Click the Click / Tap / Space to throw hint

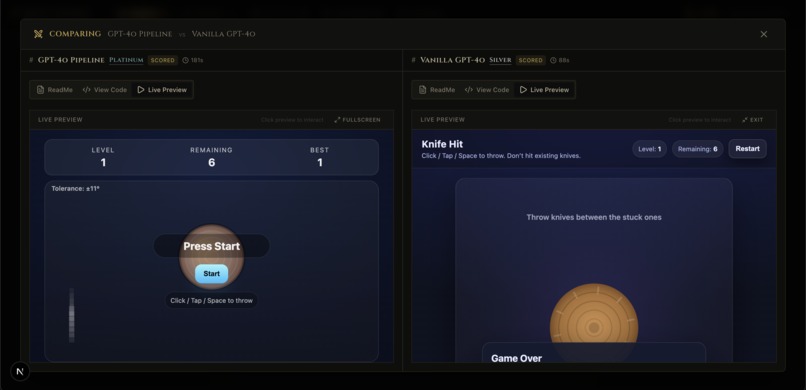[211, 301]
